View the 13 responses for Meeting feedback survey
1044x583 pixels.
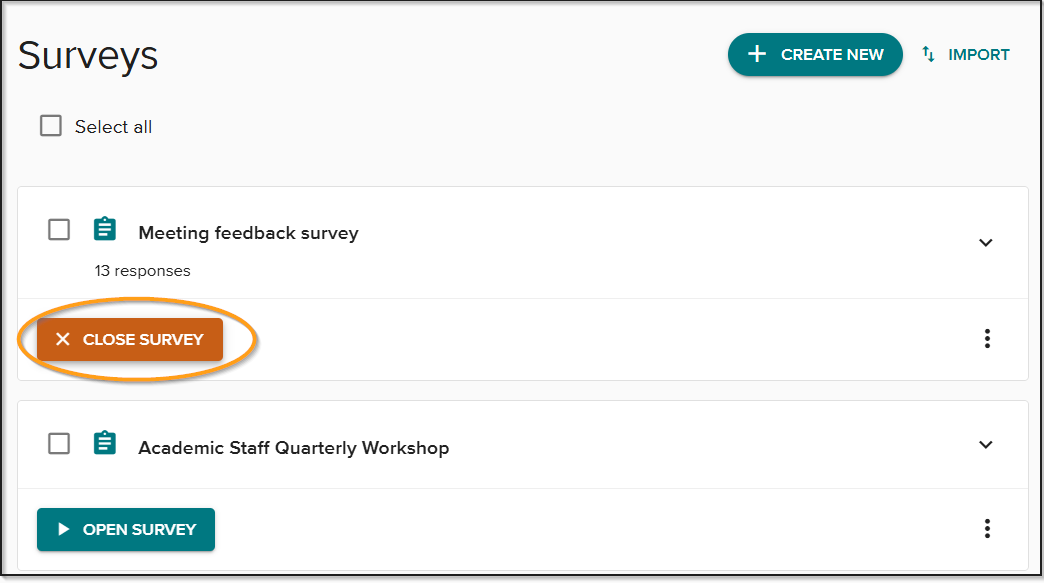pos(143,270)
